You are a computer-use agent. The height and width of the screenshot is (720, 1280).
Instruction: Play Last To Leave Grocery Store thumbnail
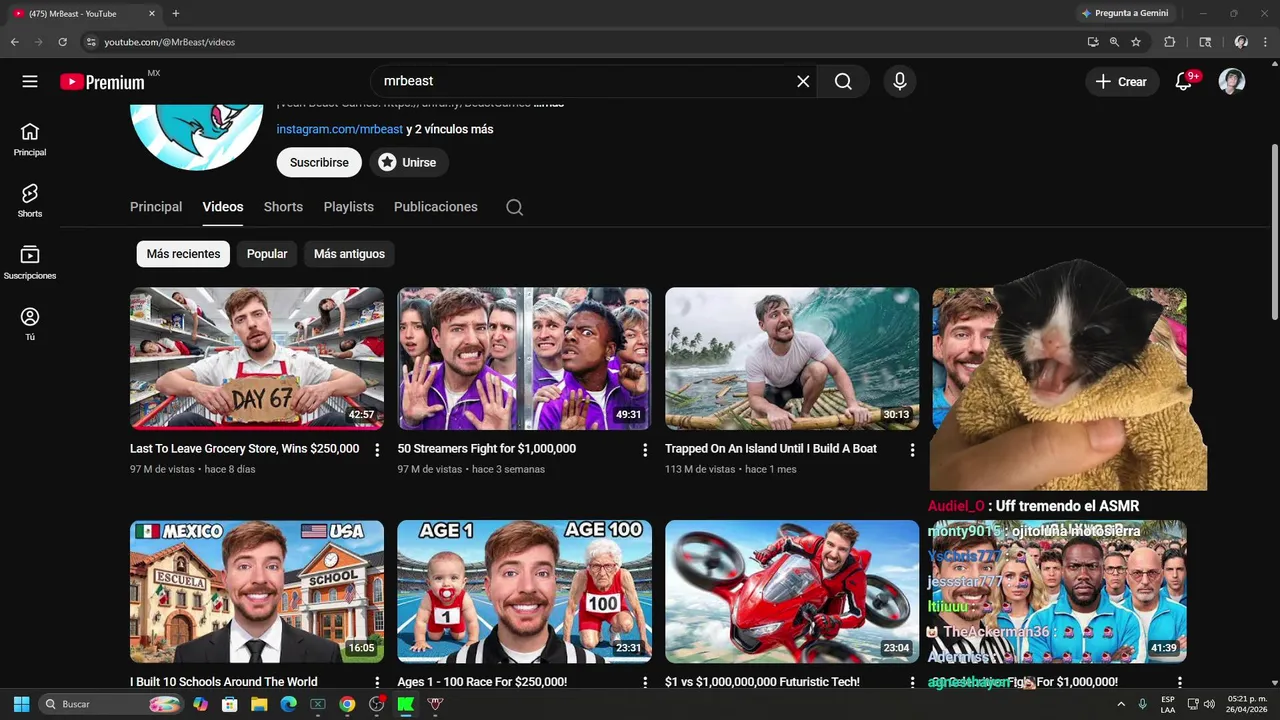[257, 359]
